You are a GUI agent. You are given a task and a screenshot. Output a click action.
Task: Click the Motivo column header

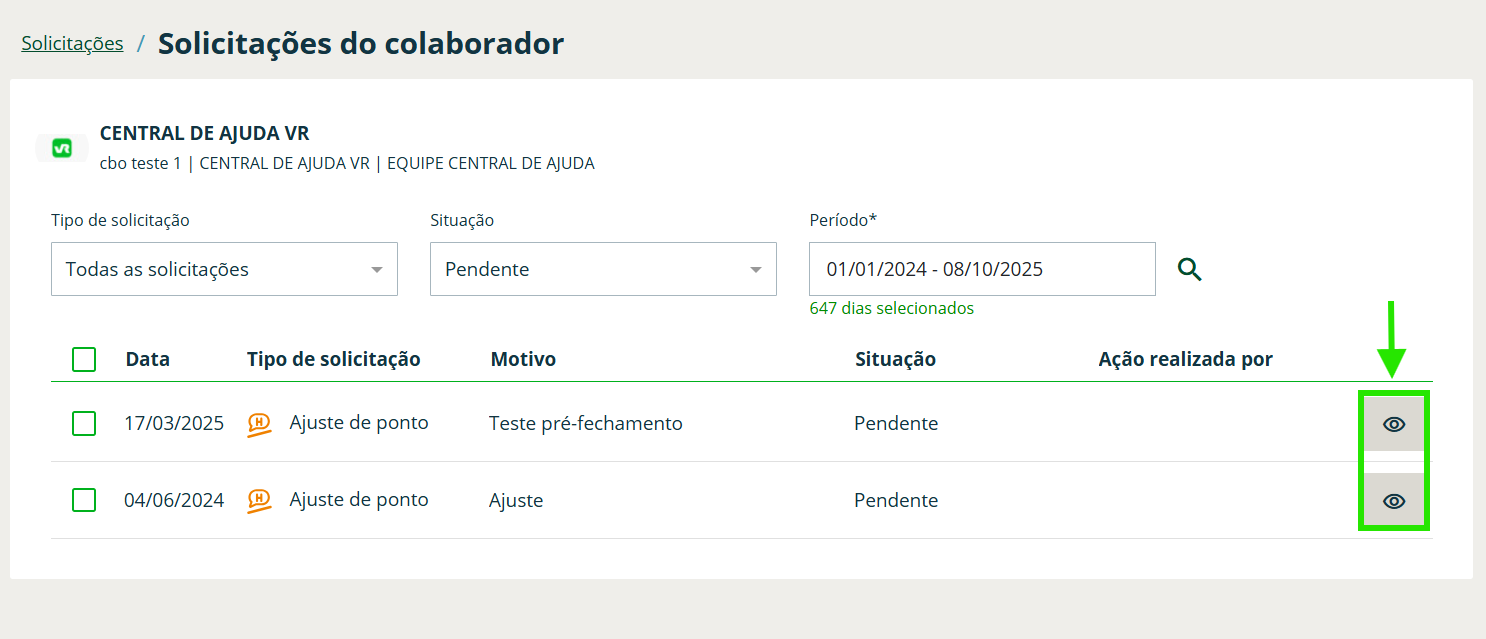(523, 359)
